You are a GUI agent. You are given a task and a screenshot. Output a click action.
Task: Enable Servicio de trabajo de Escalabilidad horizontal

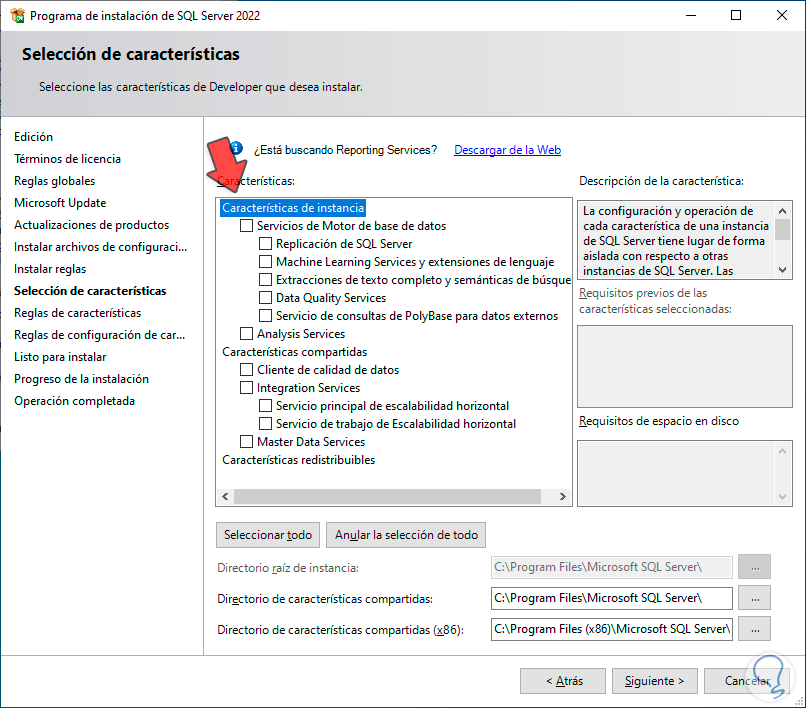coord(265,424)
